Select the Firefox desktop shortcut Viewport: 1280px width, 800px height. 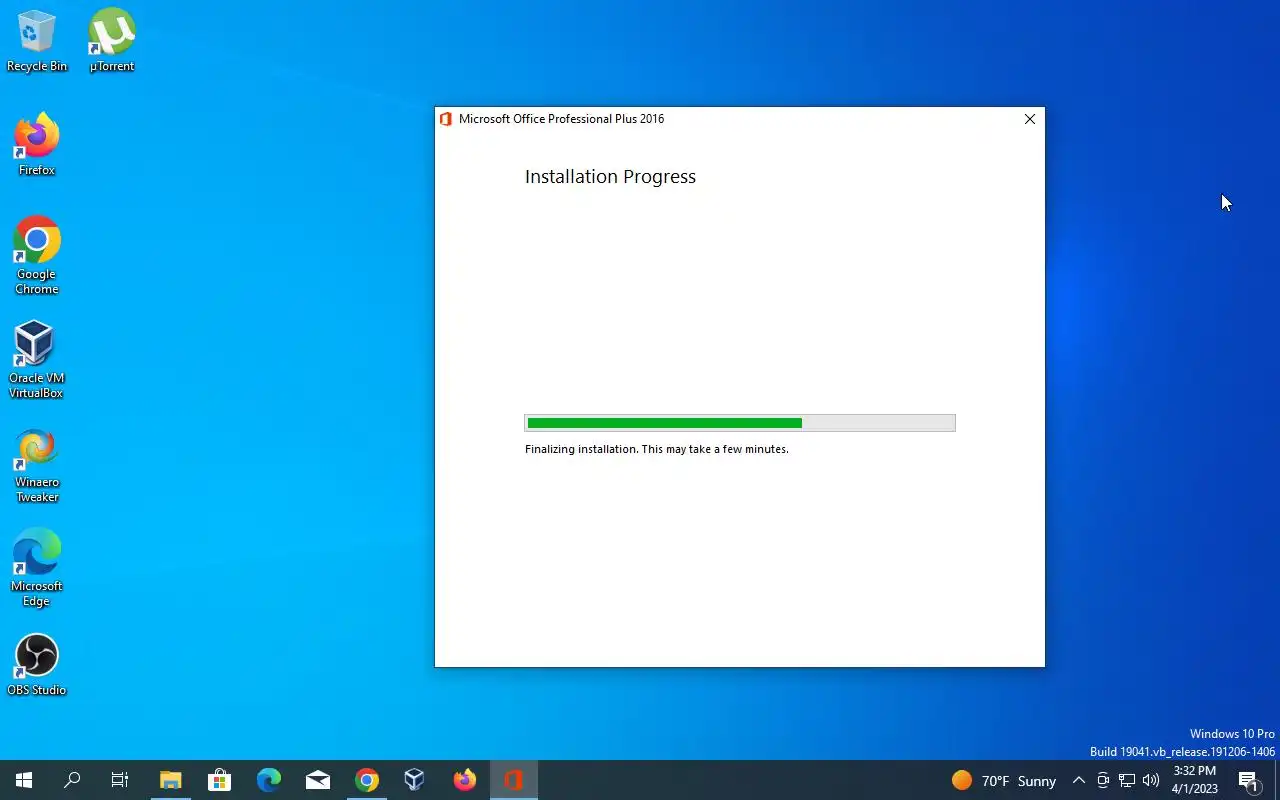tap(37, 145)
